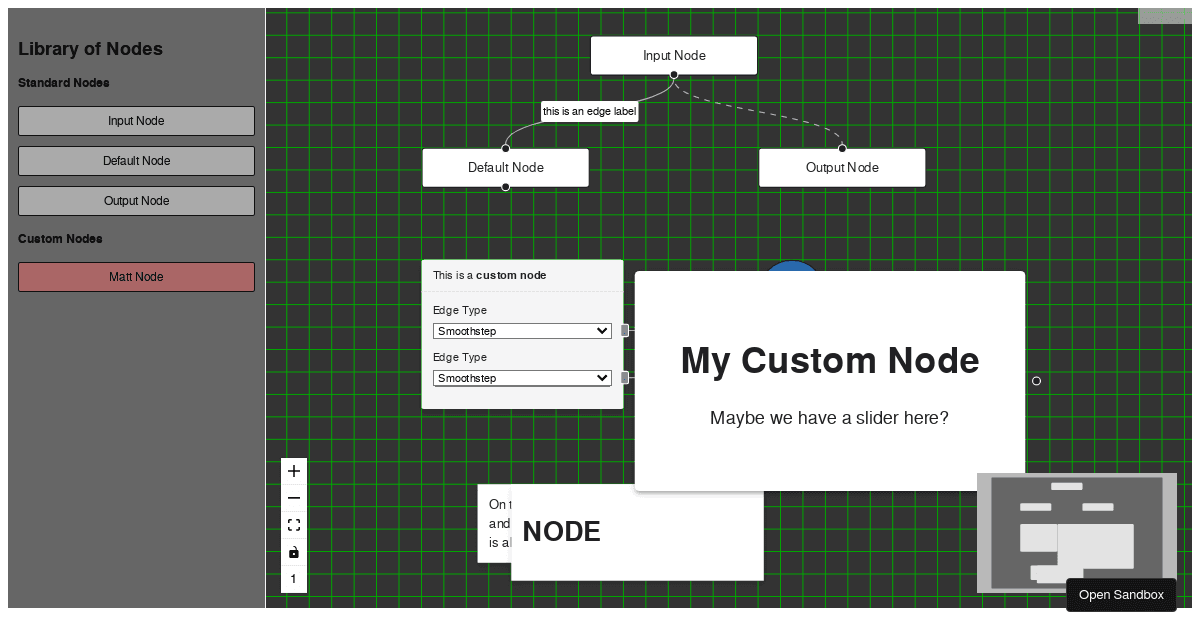
Task: Toggle the interactivity lock icon
Action: (x=293, y=551)
